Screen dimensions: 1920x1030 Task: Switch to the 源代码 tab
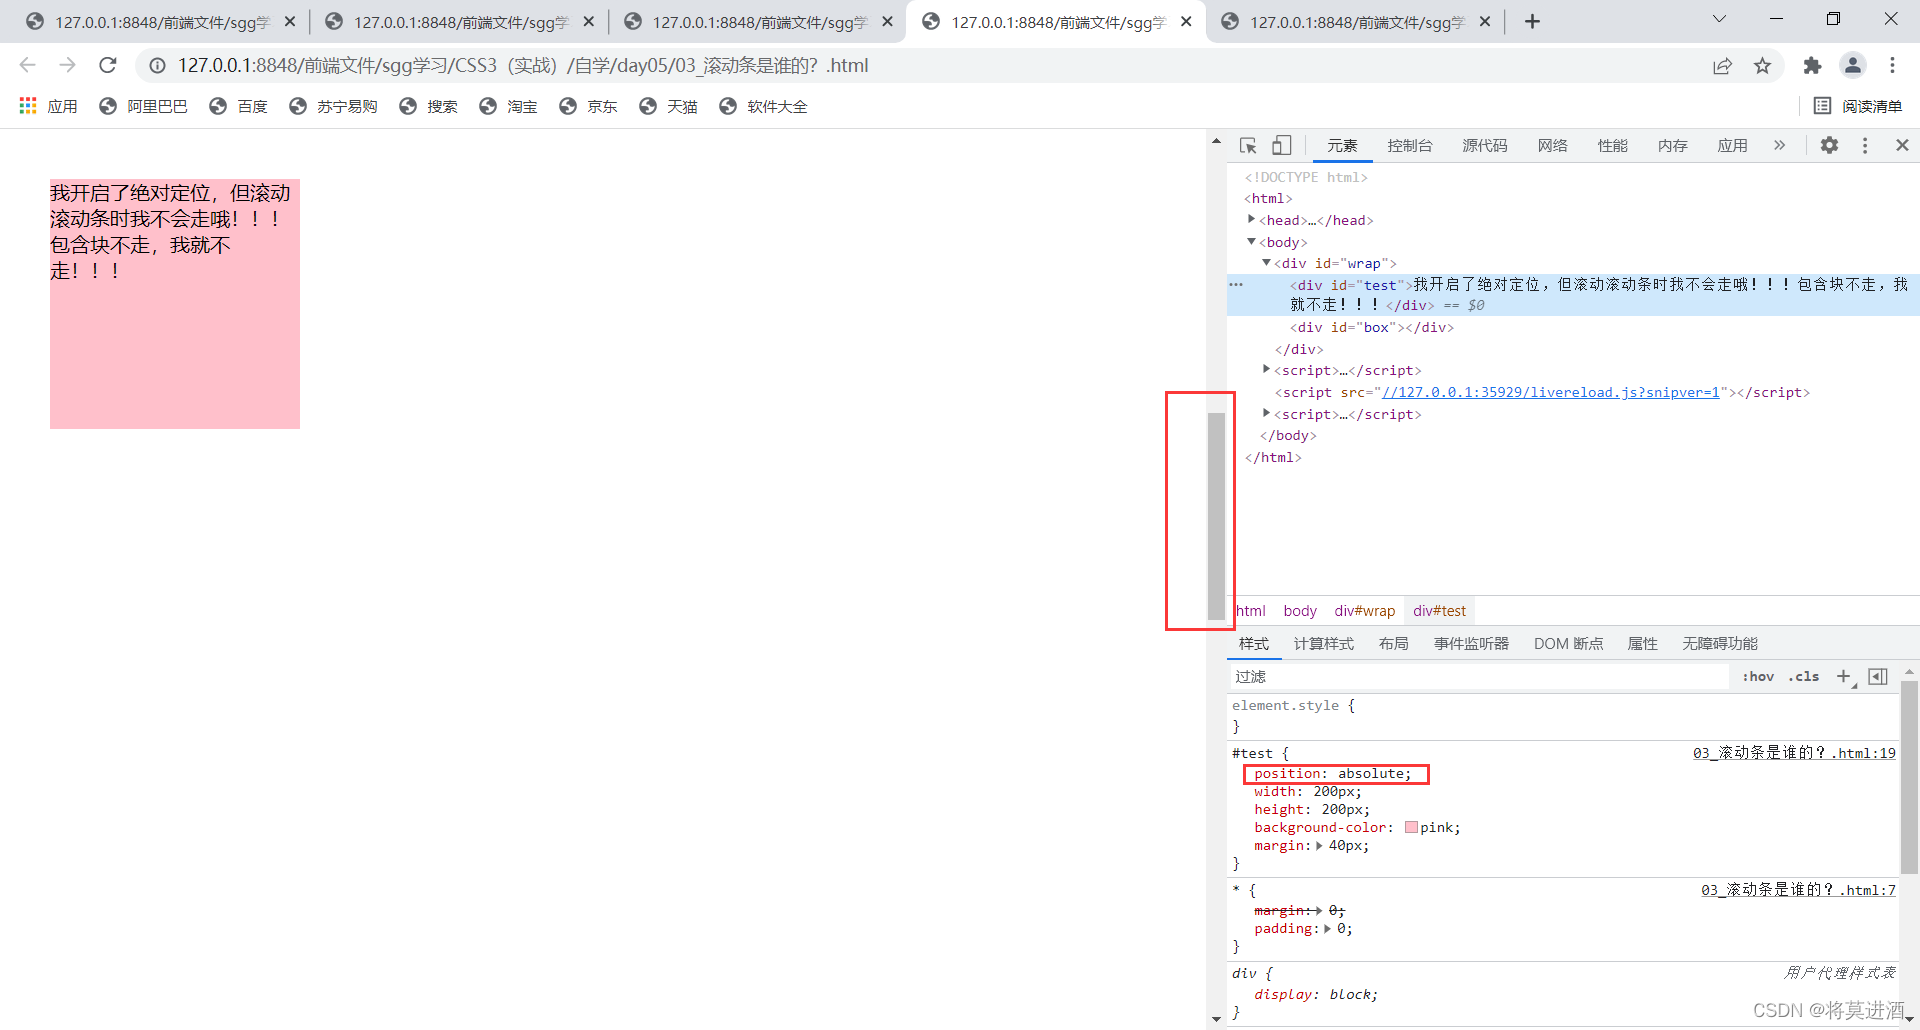(x=1485, y=146)
